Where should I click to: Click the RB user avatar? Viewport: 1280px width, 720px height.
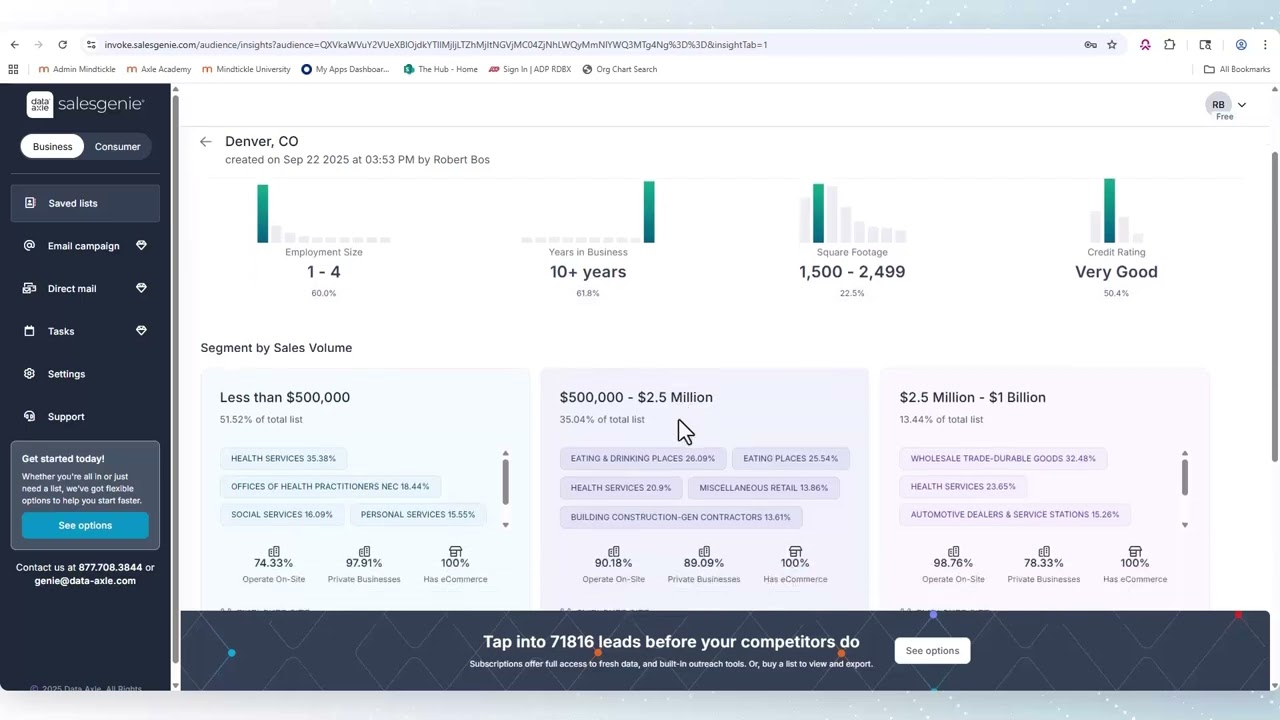pos(1218,104)
